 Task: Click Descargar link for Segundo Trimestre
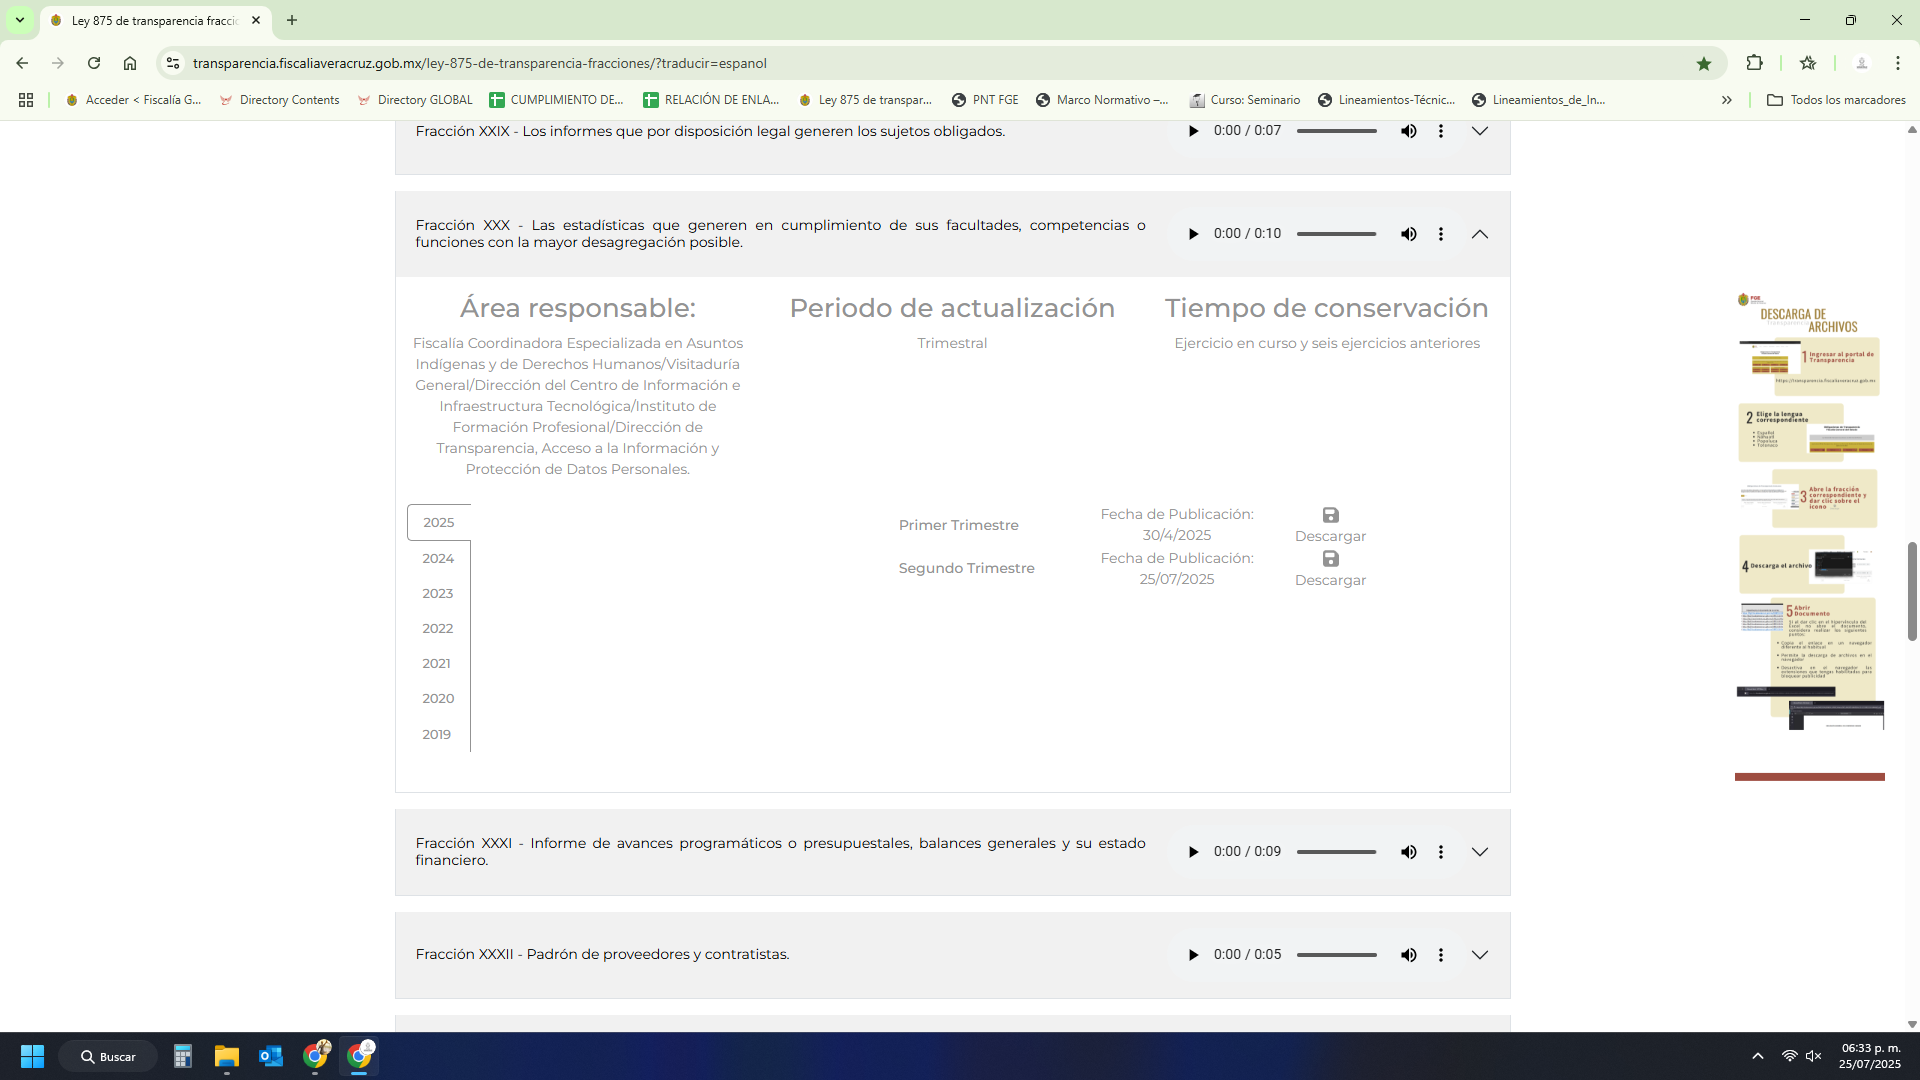click(1330, 580)
